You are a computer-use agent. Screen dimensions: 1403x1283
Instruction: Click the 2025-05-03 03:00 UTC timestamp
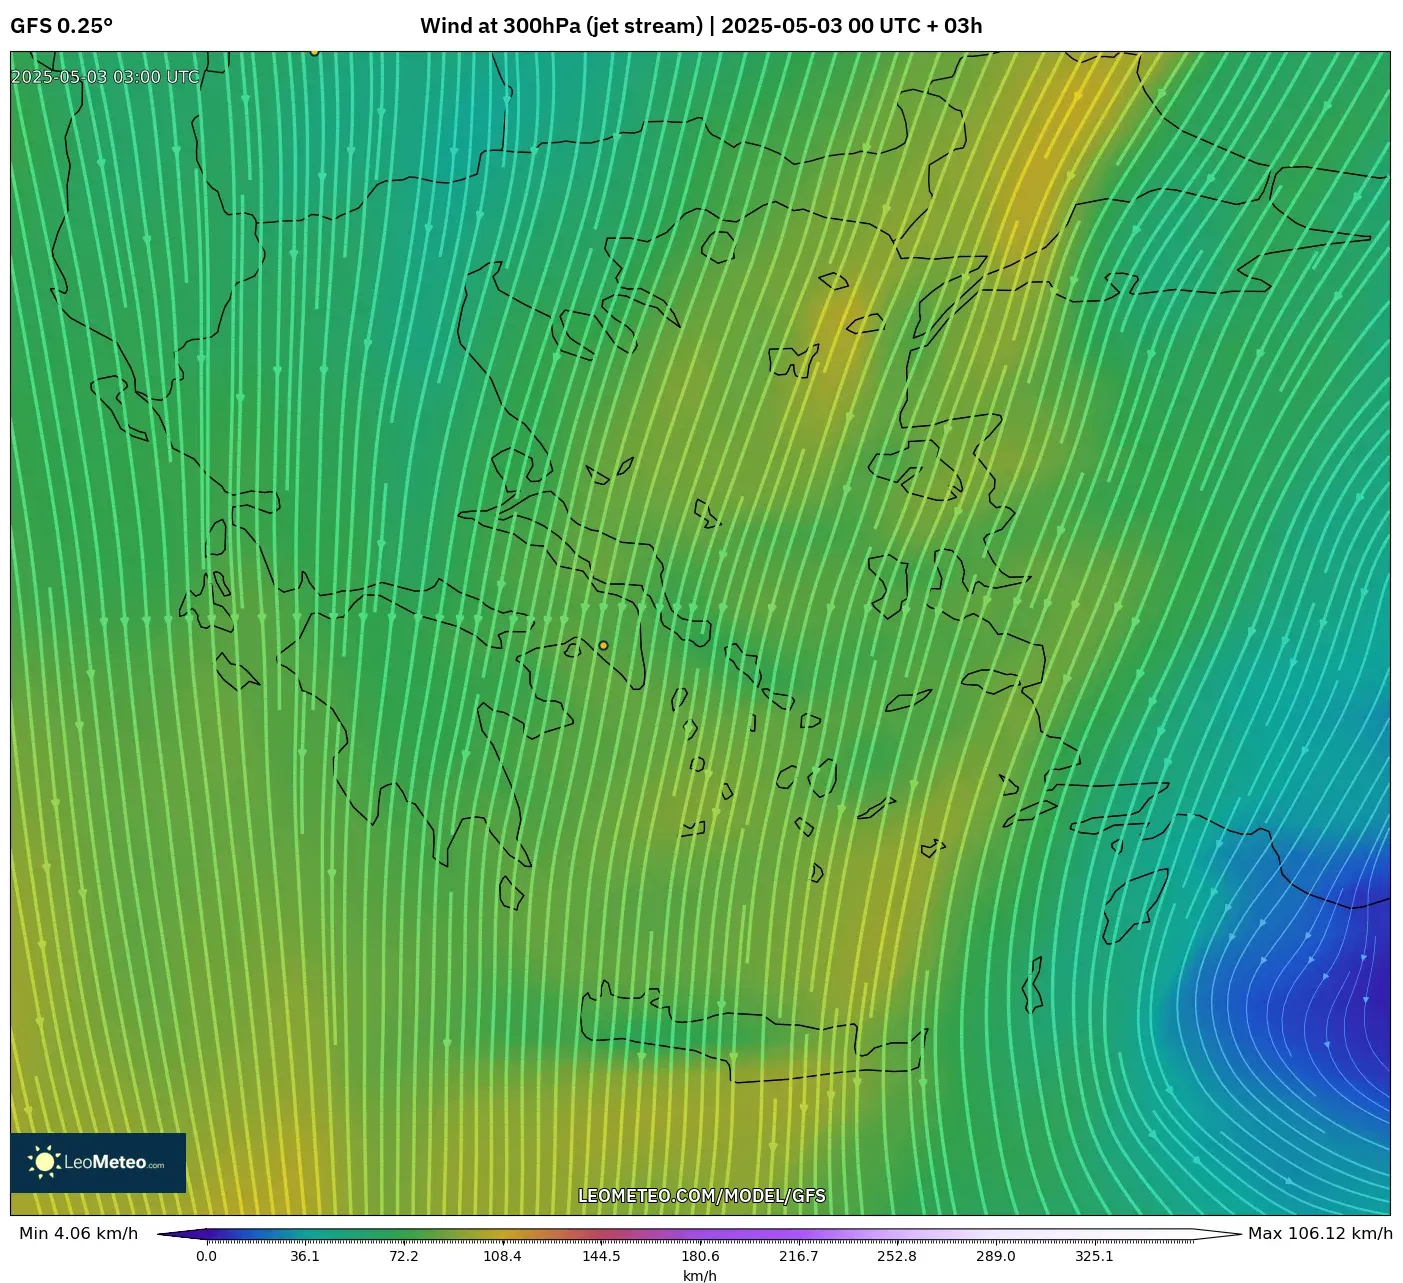pos(105,77)
